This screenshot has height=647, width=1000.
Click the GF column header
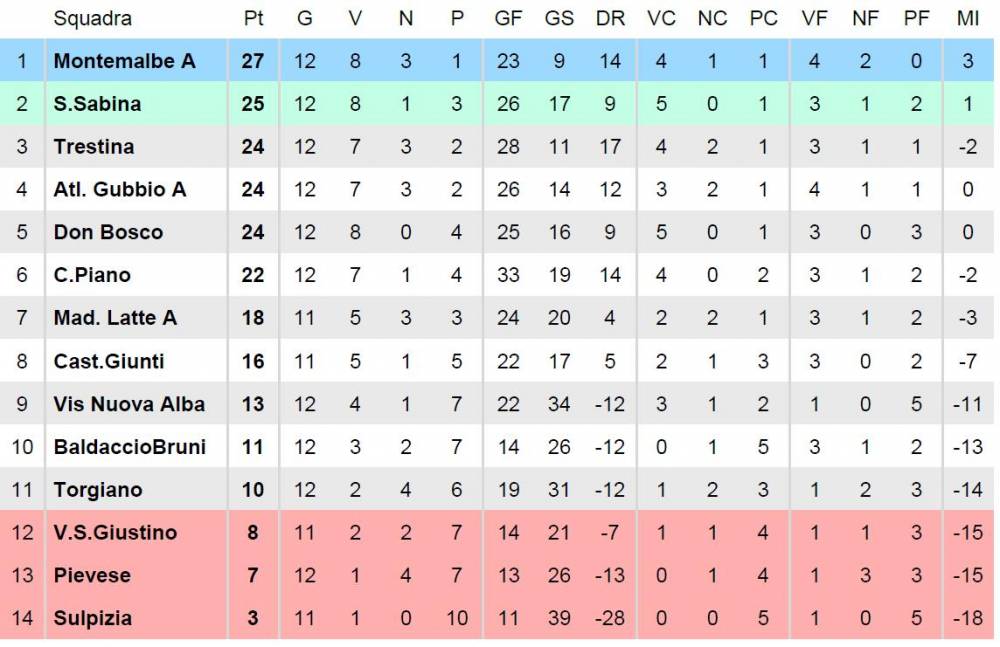(508, 19)
